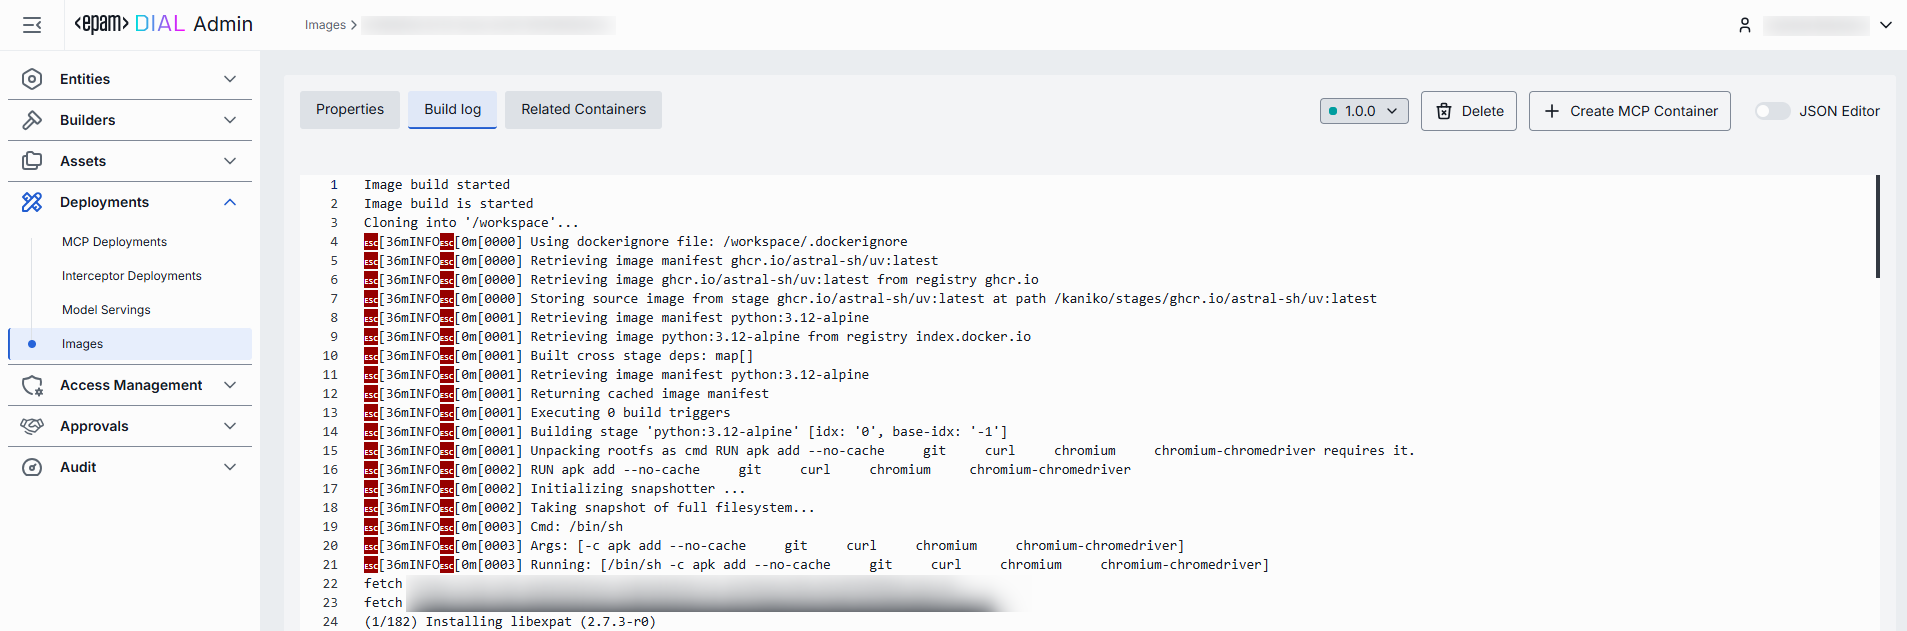Click the build log vertical scrollbar
This screenshot has width=1907, height=631.
pos(1877,227)
